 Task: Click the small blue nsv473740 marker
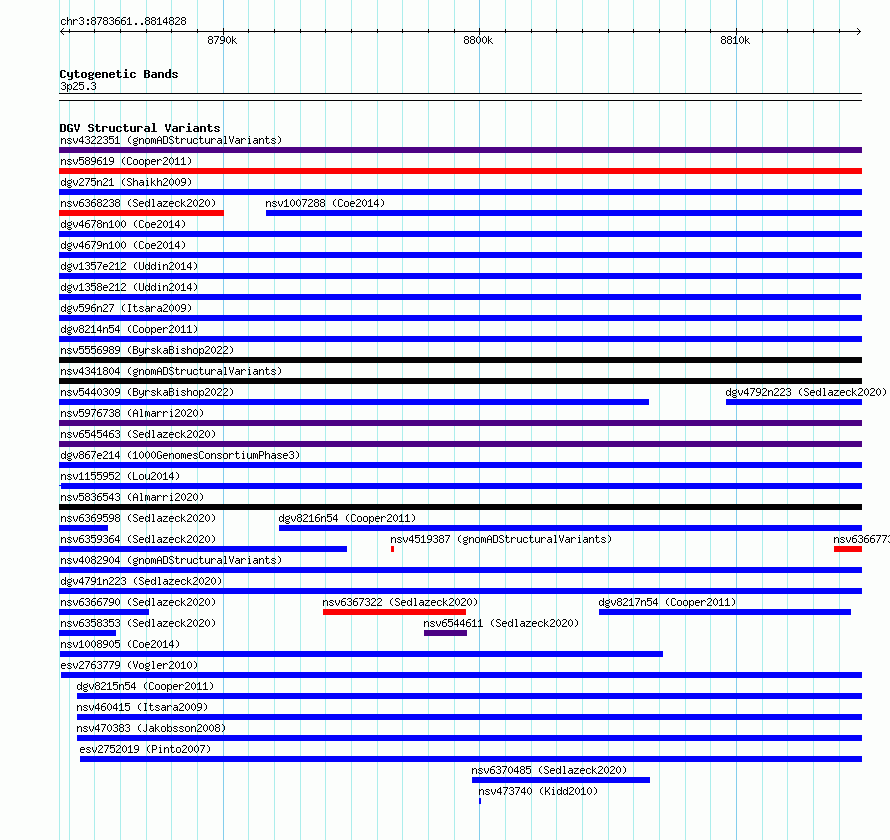pos(480,801)
